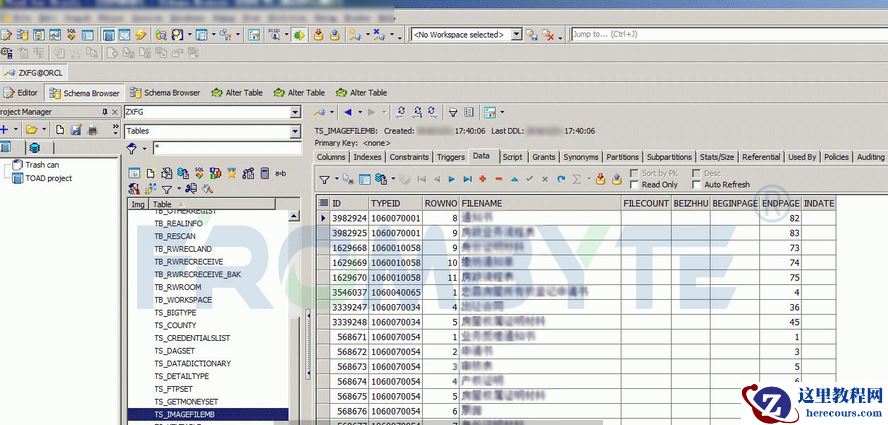Click the save icon in Project Manager
This screenshot has width=888, height=425.
[76, 130]
